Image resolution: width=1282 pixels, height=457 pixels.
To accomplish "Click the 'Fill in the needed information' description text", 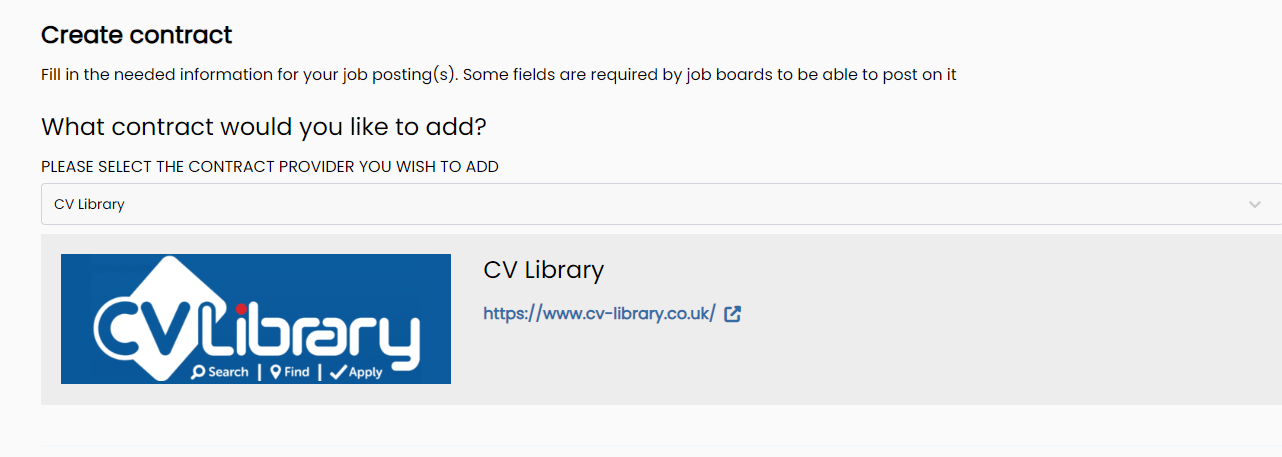I will click(499, 75).
